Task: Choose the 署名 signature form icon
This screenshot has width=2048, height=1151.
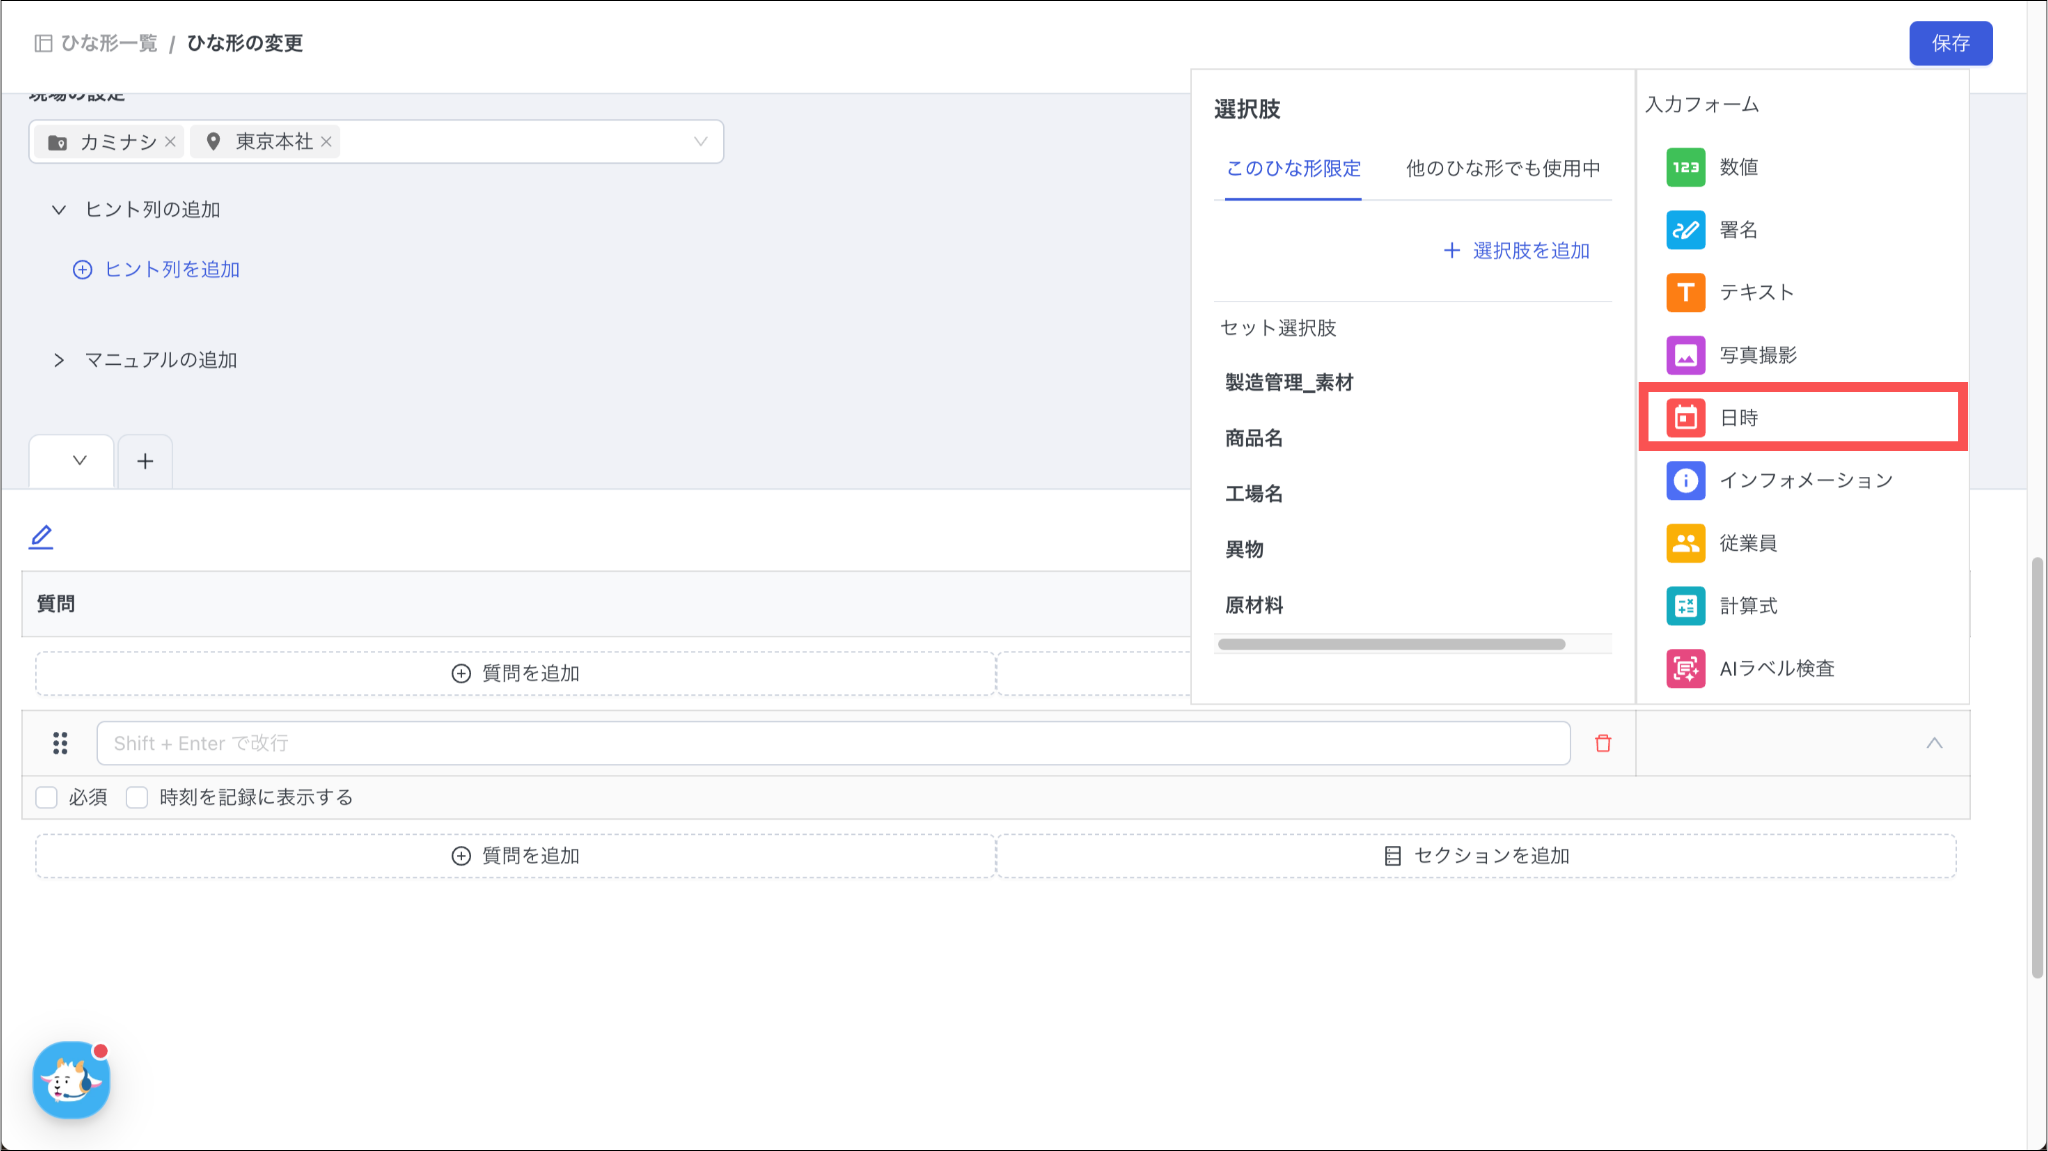Action: pyautogui.click(x=1685, y=230)
